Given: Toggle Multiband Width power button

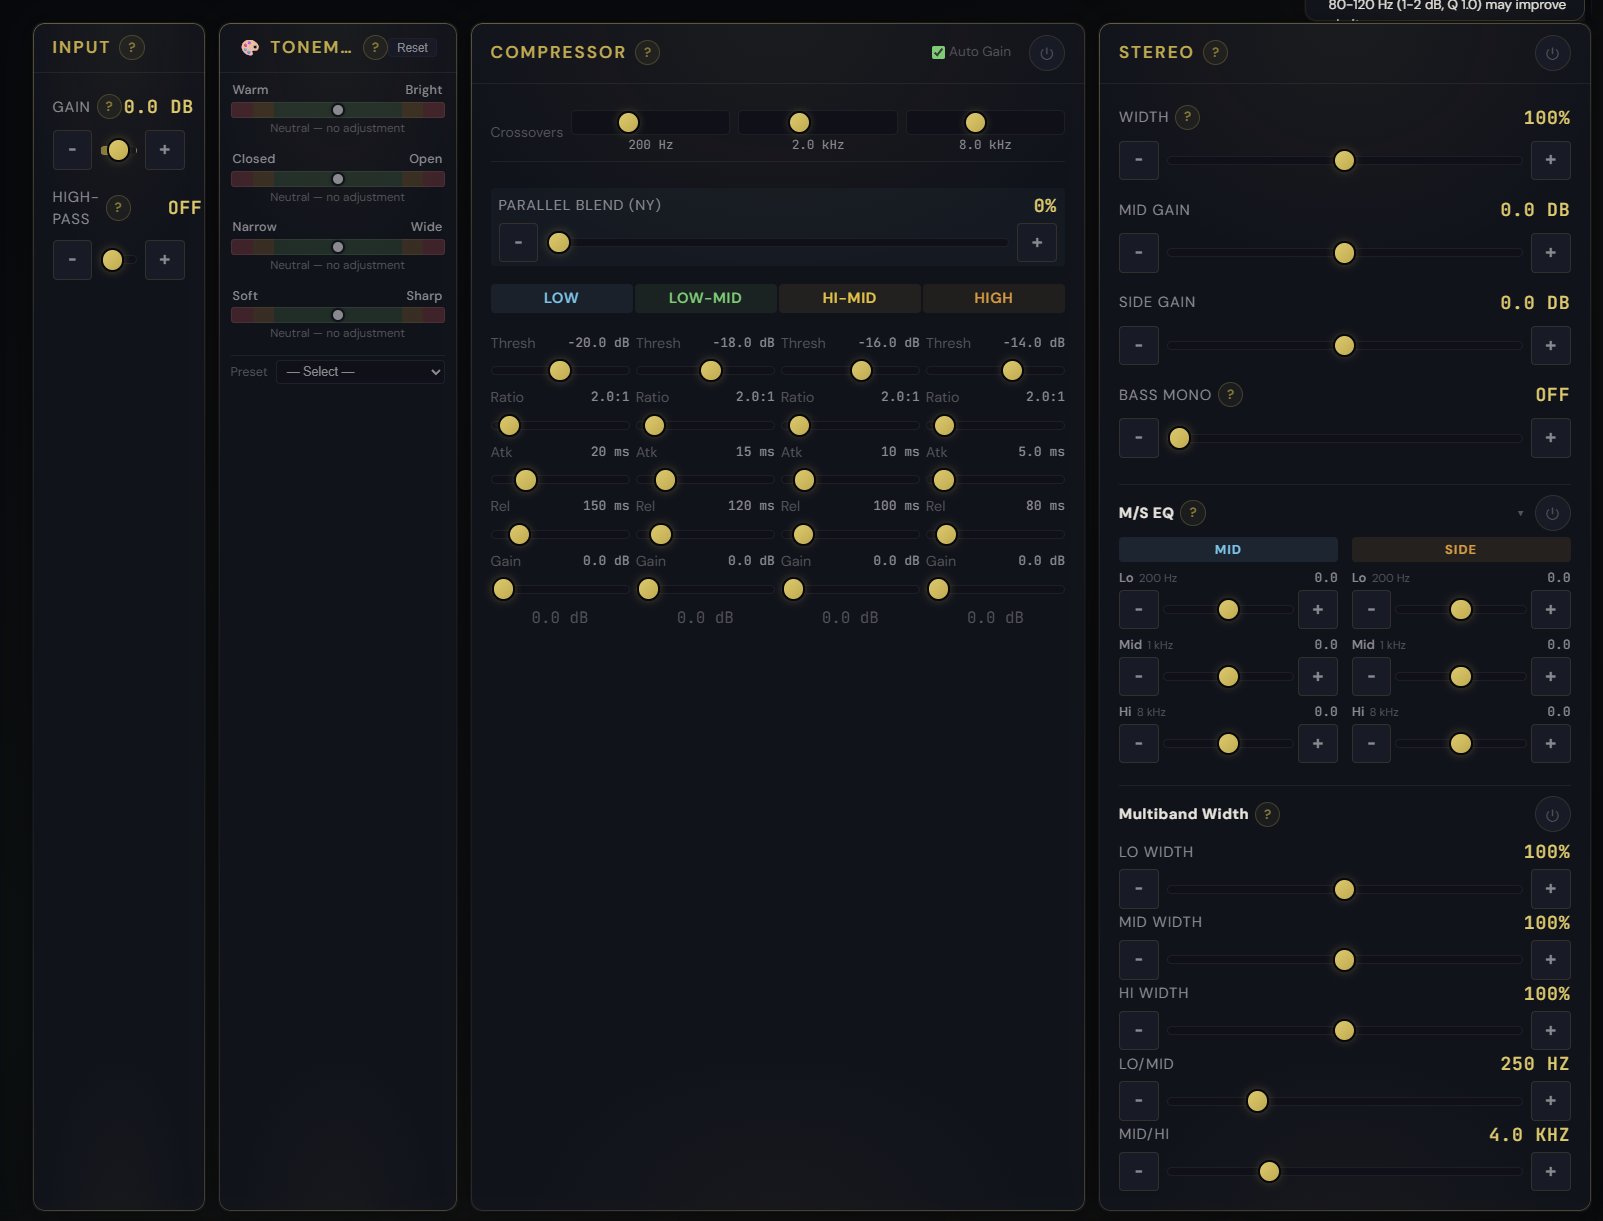Looking at the screenshot, I should 1552,814.
